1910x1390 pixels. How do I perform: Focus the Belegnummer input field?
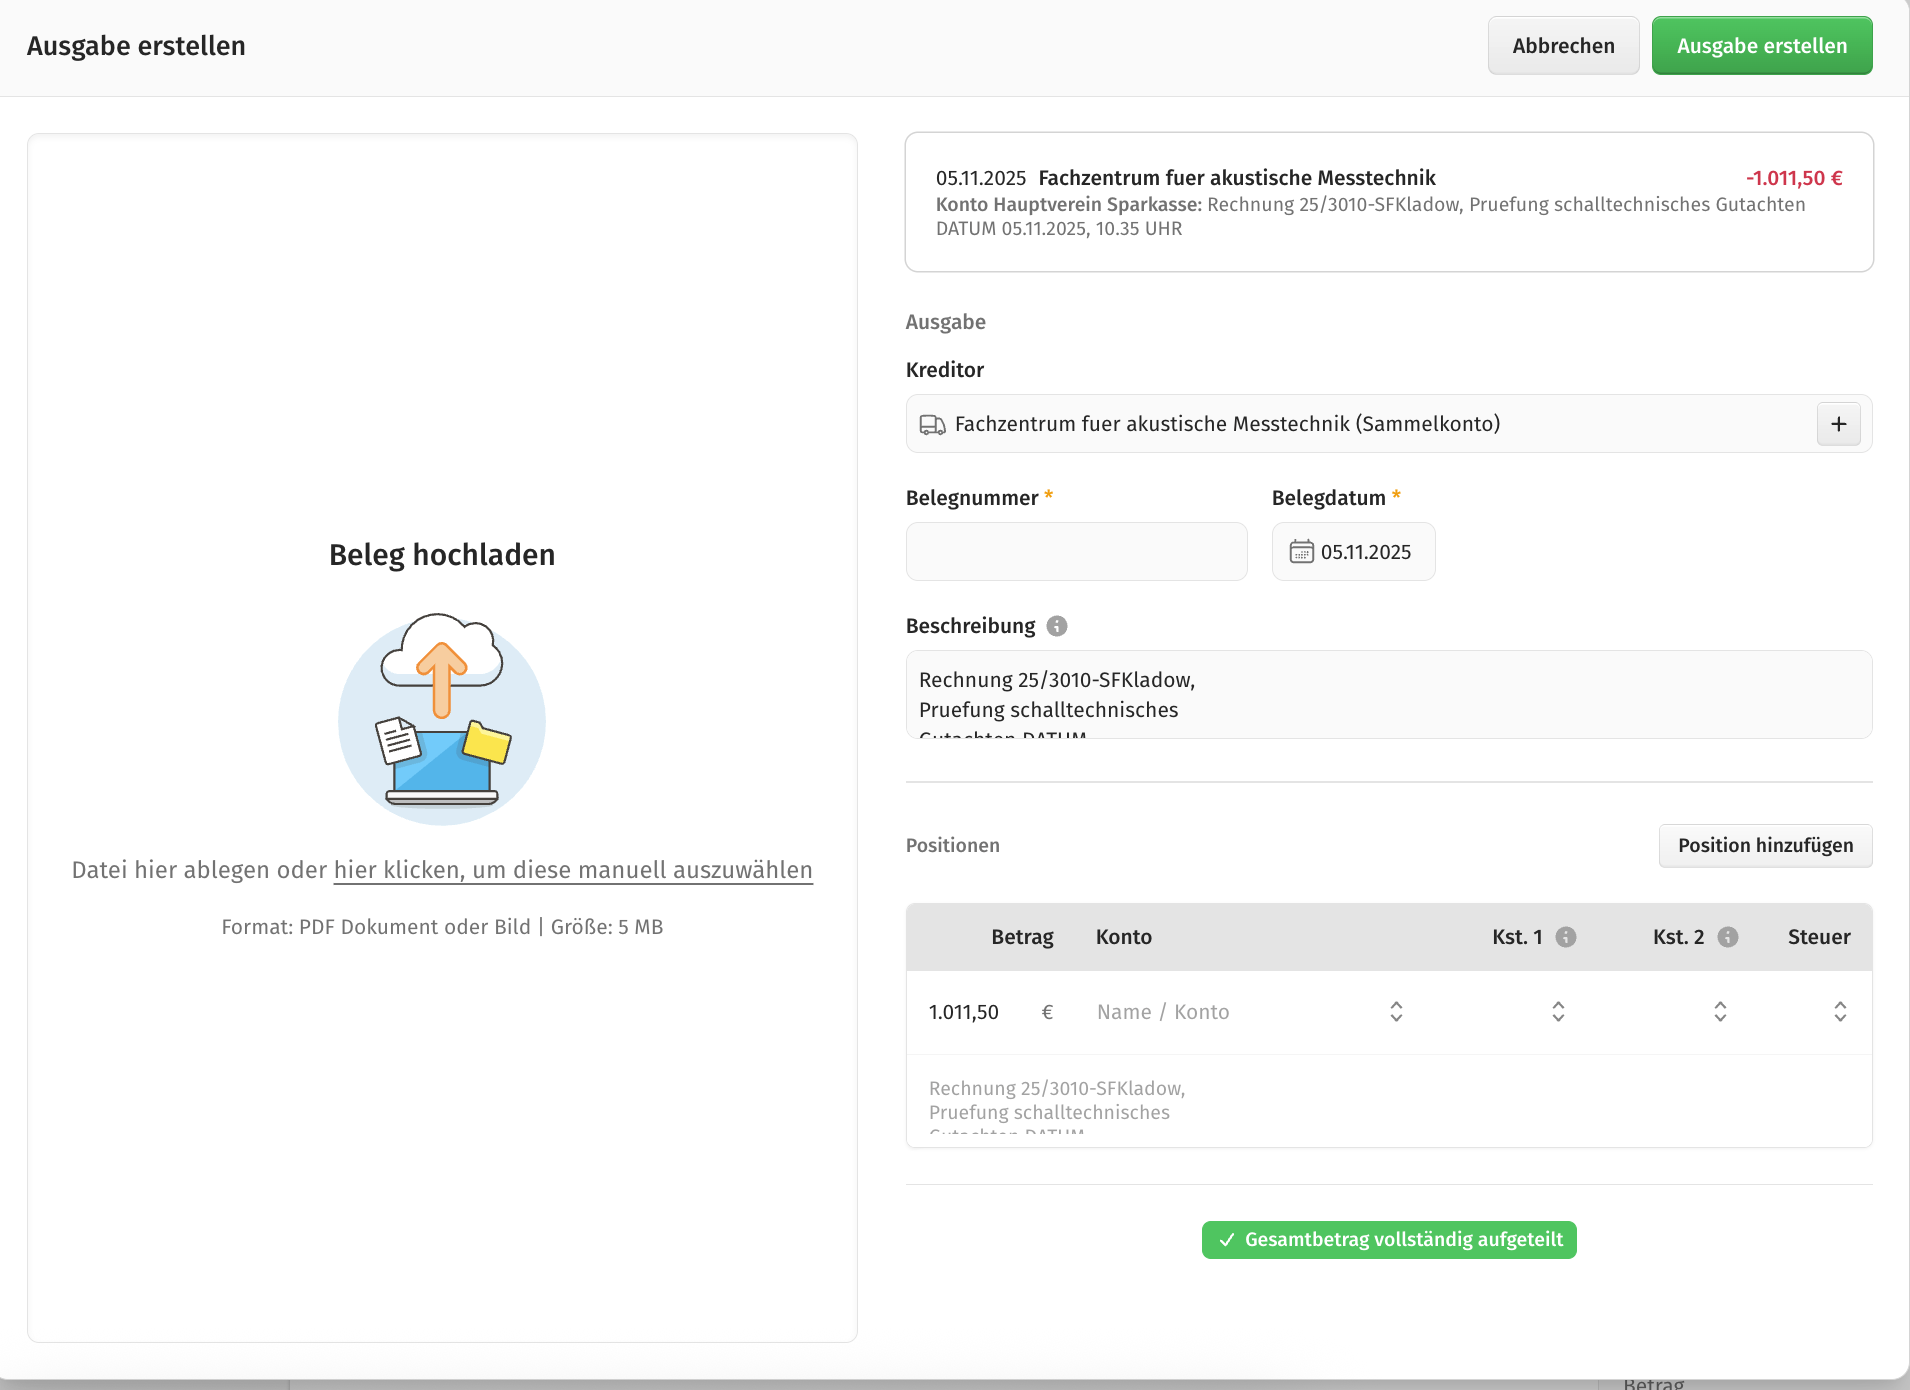coord(1076,552)
